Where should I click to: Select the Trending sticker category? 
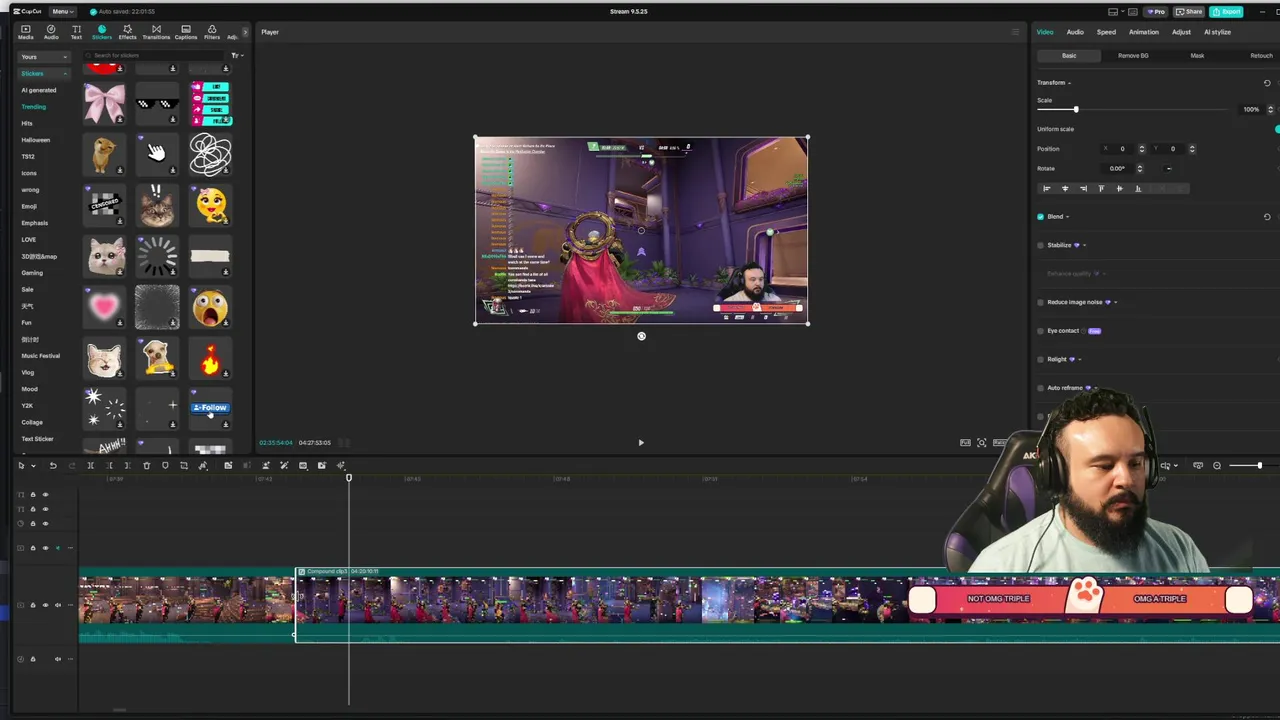point(34,107)
